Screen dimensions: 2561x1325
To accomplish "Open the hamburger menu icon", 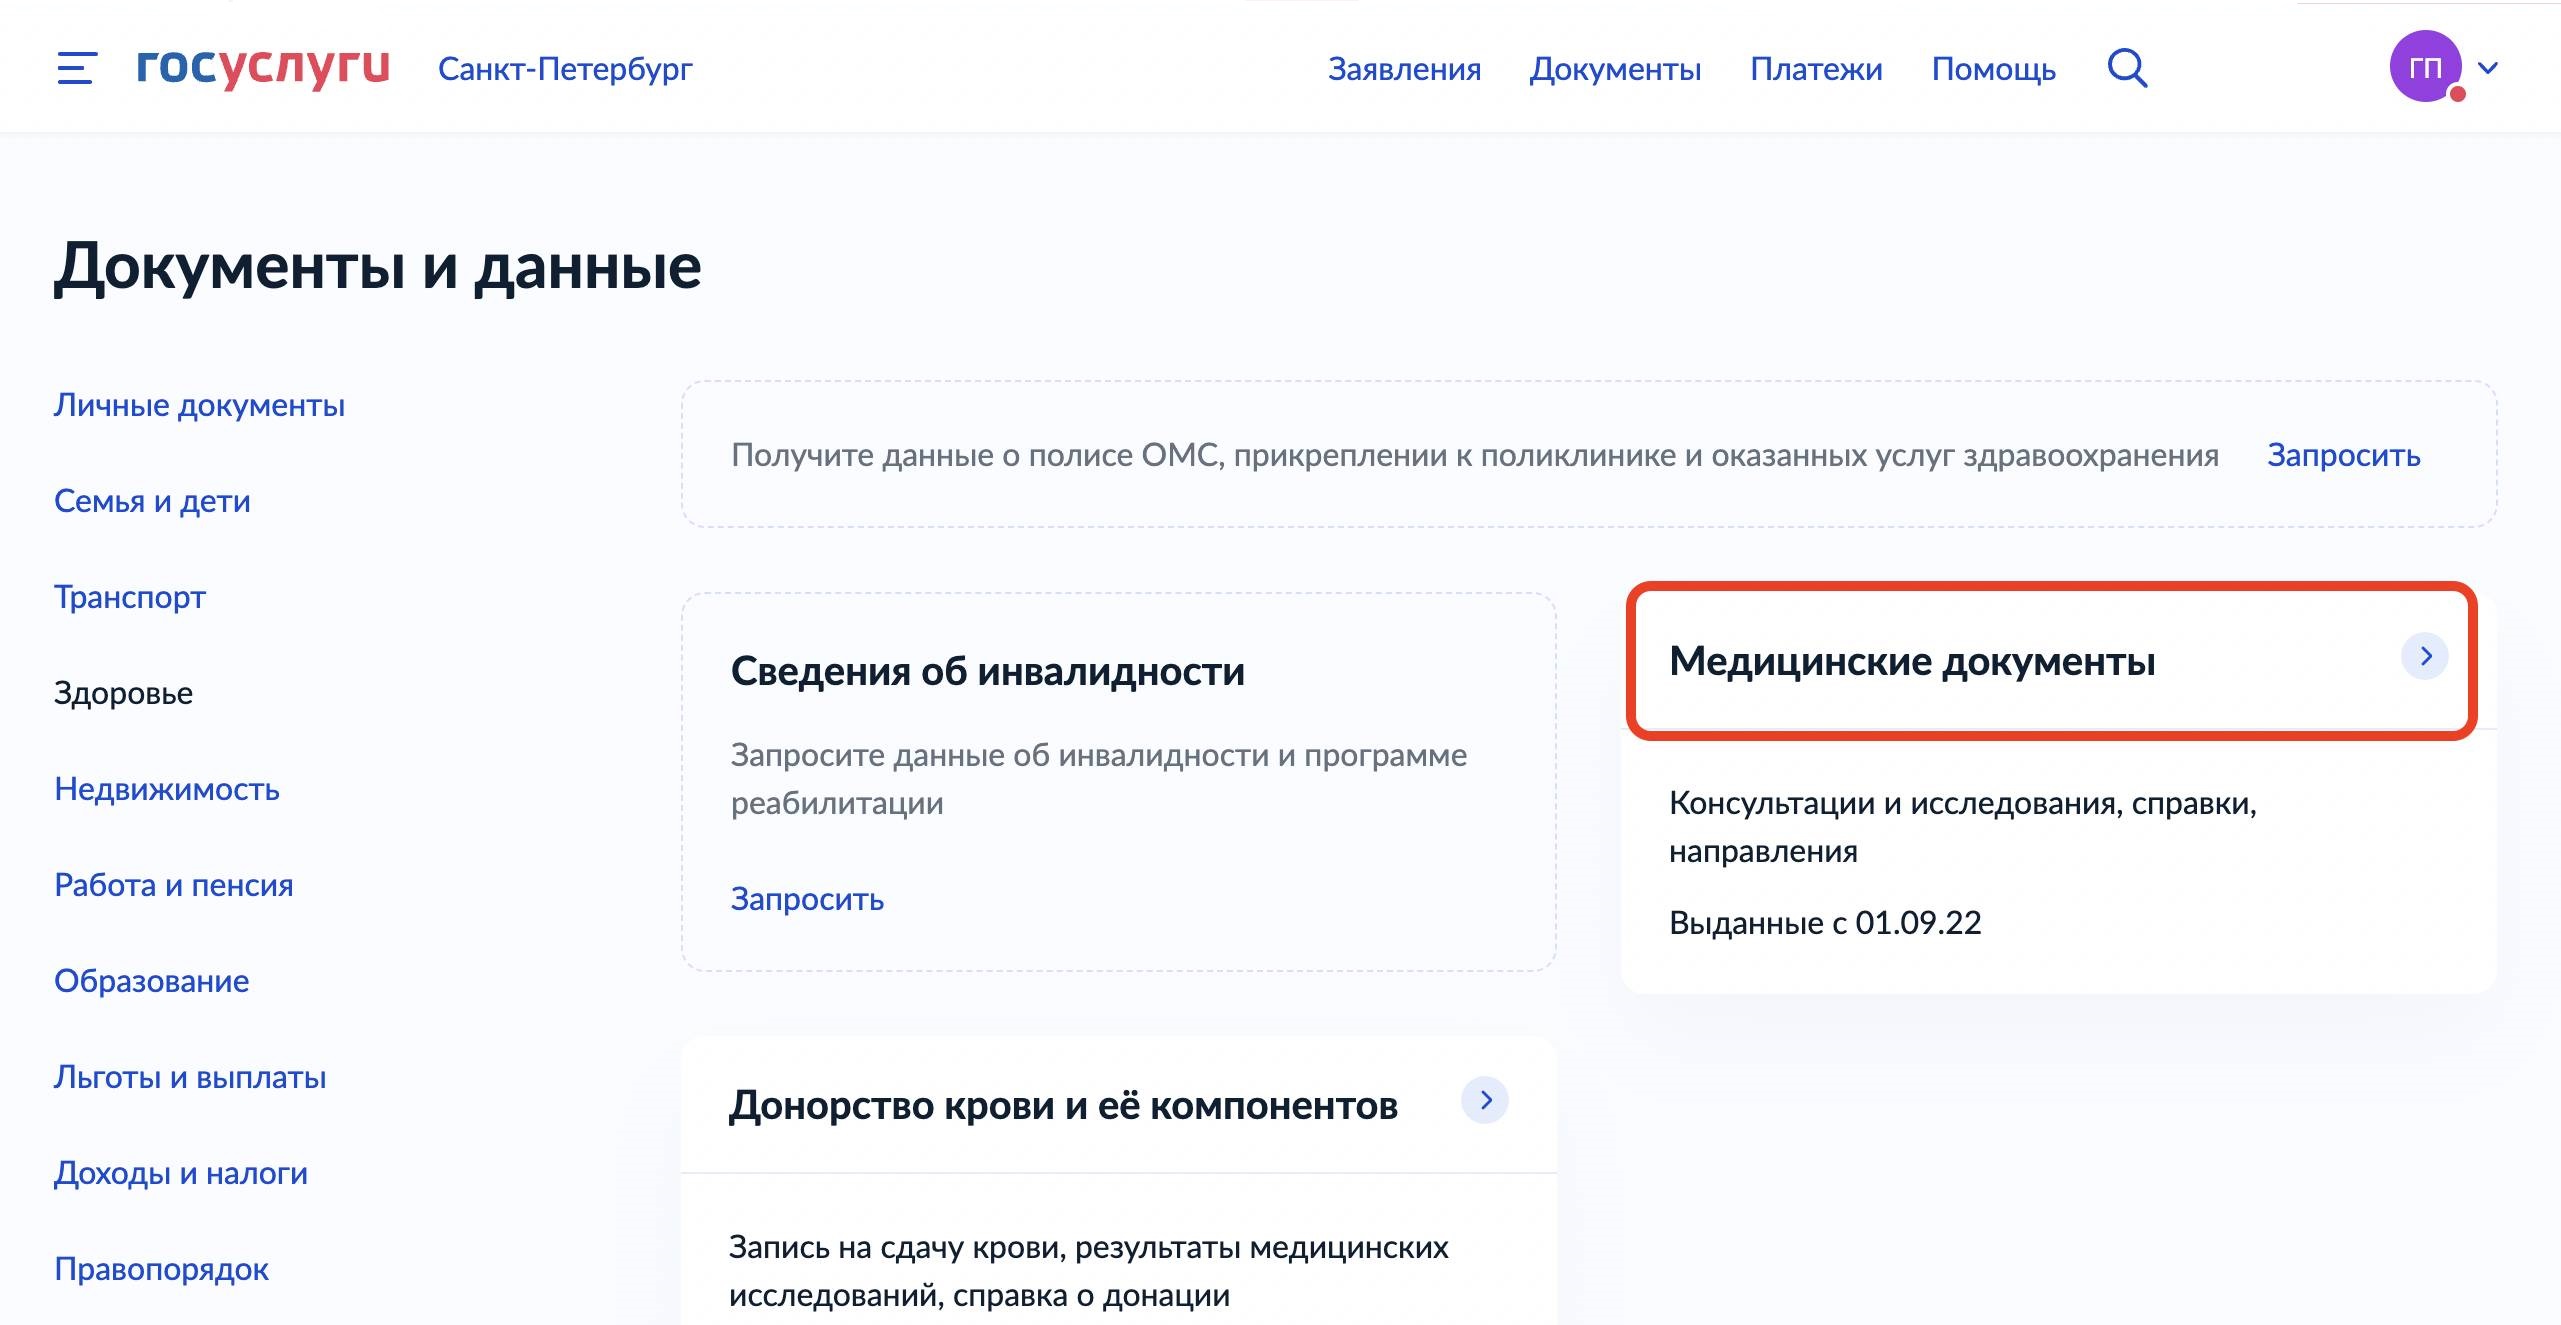I will [76, 68].
